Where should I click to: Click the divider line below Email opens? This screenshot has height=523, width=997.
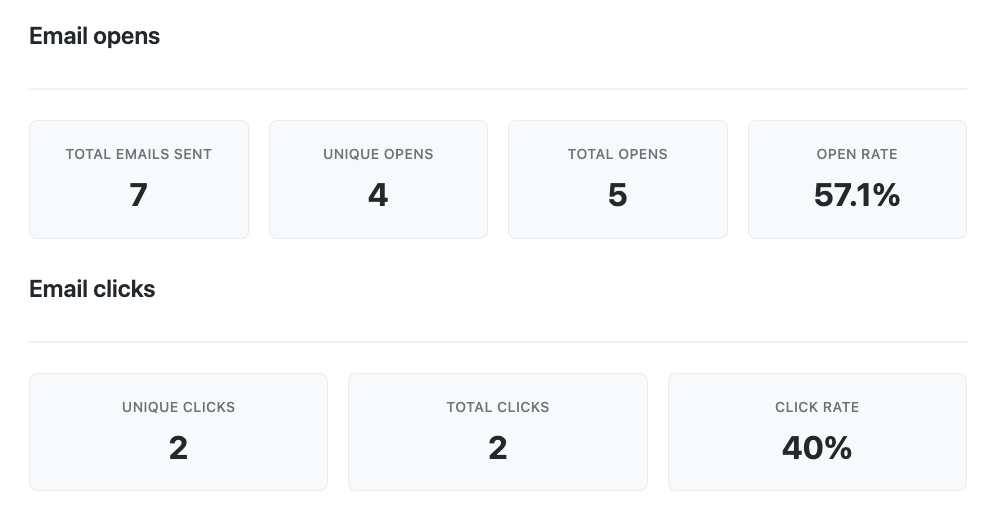pos(498,89)
